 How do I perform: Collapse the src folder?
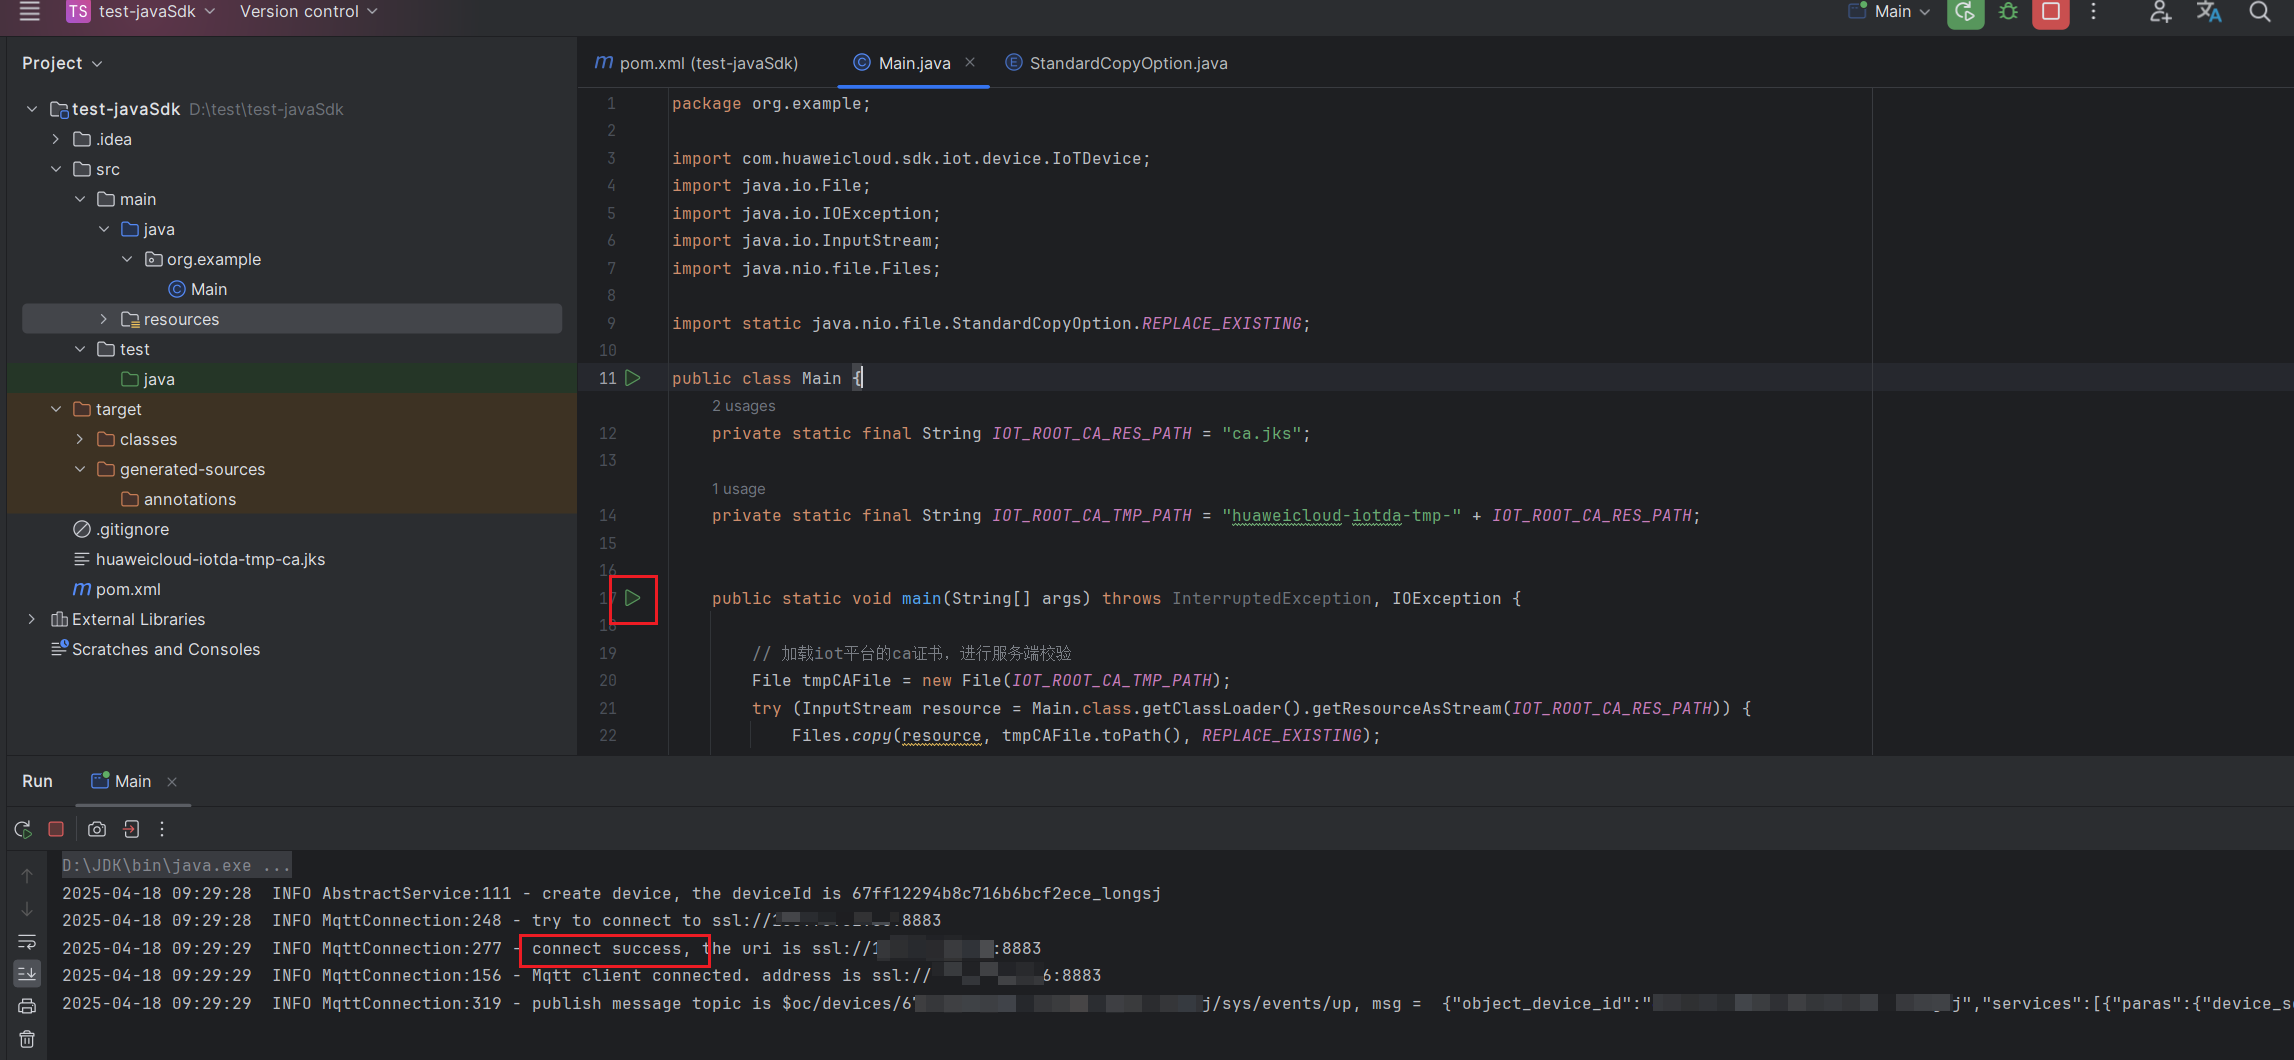(x=56, y=169)
